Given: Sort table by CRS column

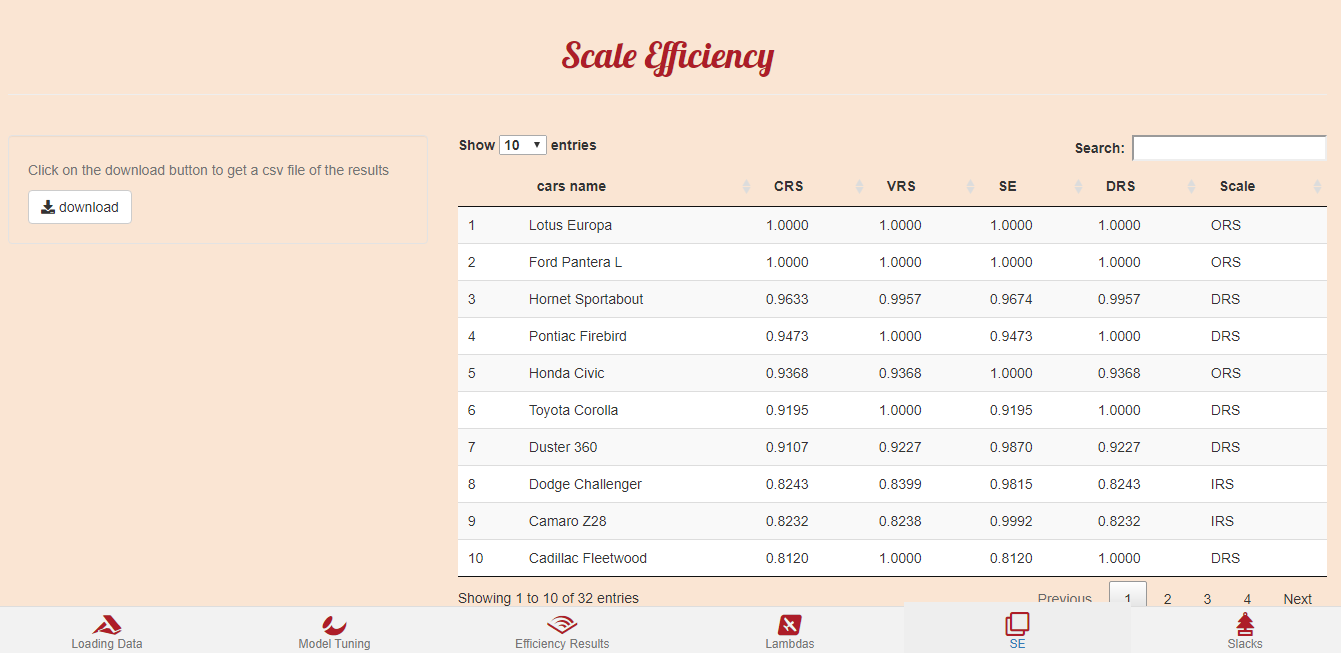Looking at the screenshot, I should [788, 186].
